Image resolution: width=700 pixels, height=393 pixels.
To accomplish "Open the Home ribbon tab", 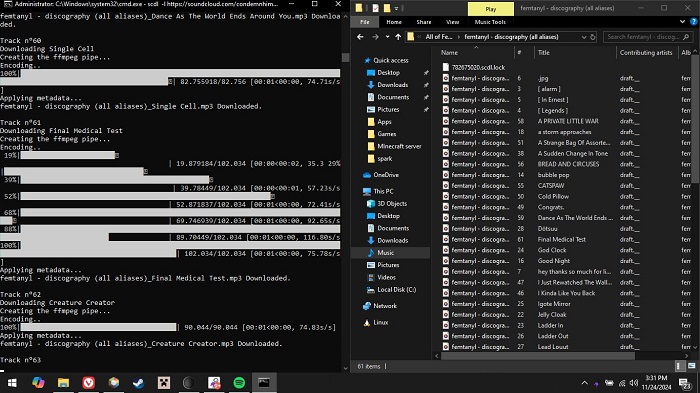I will [x=394, y=22].
